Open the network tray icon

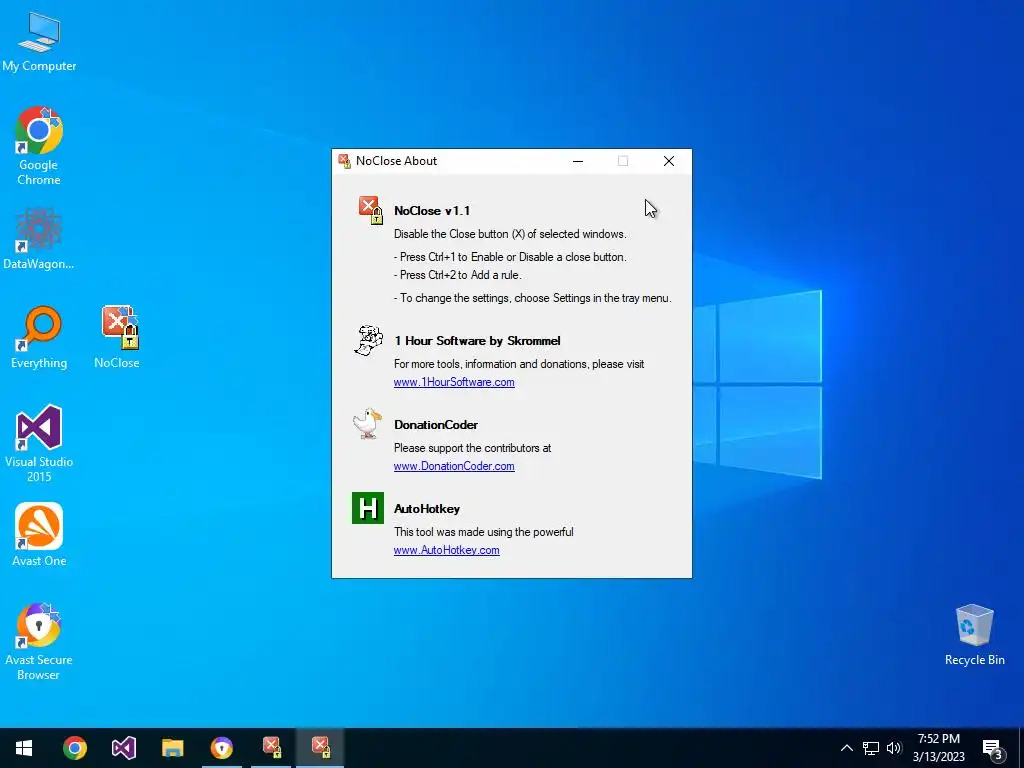[x=871, y=748]
